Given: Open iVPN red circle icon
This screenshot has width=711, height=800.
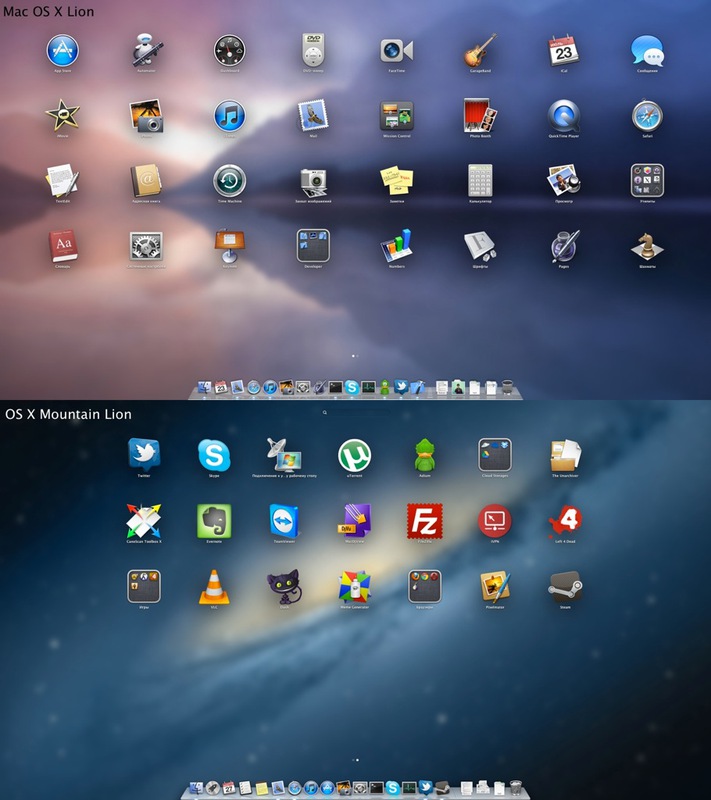Looking at the screenshot, I should (x=495, y=520).
